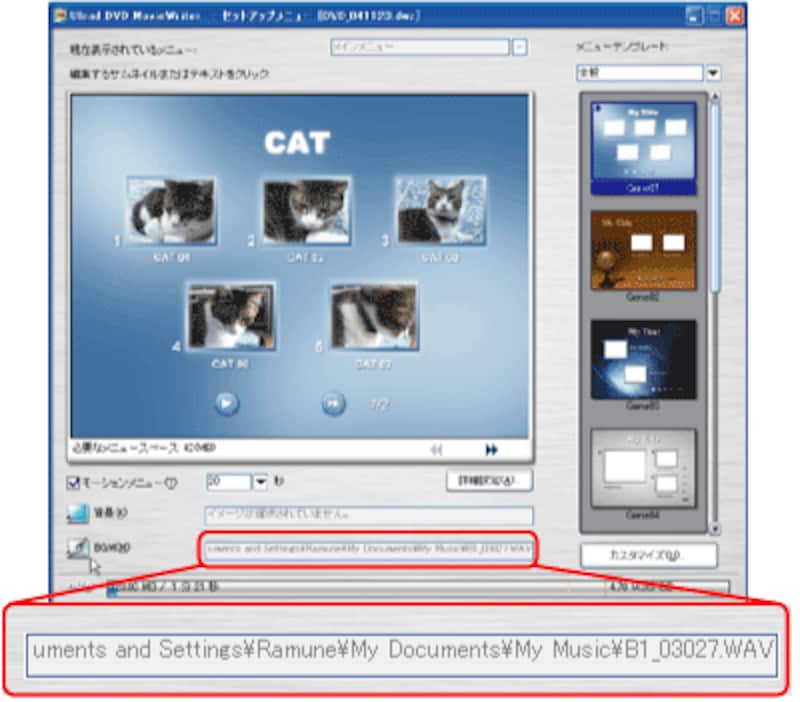Click the BGM music icon
Viewport: 800px width, 702px height.
78,547
